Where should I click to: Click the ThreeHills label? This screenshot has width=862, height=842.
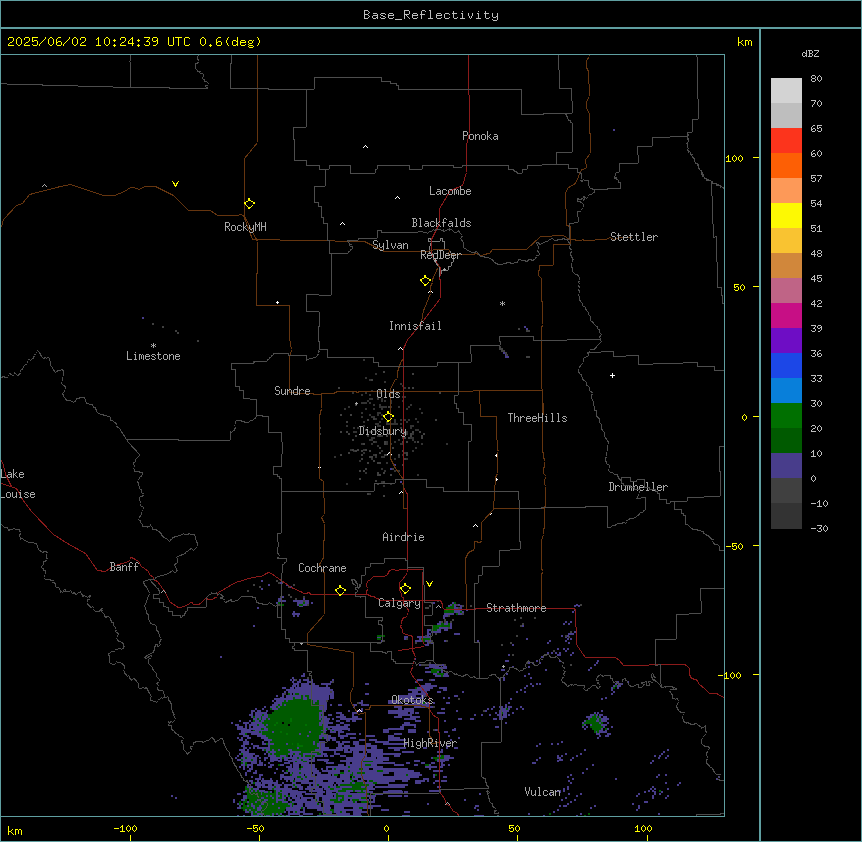pyautogui.click(x=537, y=418)
